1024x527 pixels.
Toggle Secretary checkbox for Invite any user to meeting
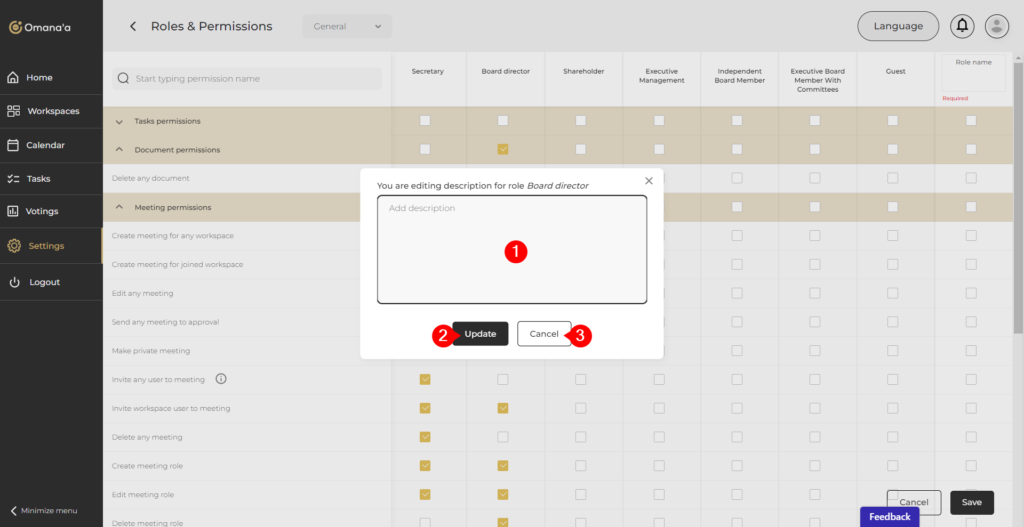[425, 380]
